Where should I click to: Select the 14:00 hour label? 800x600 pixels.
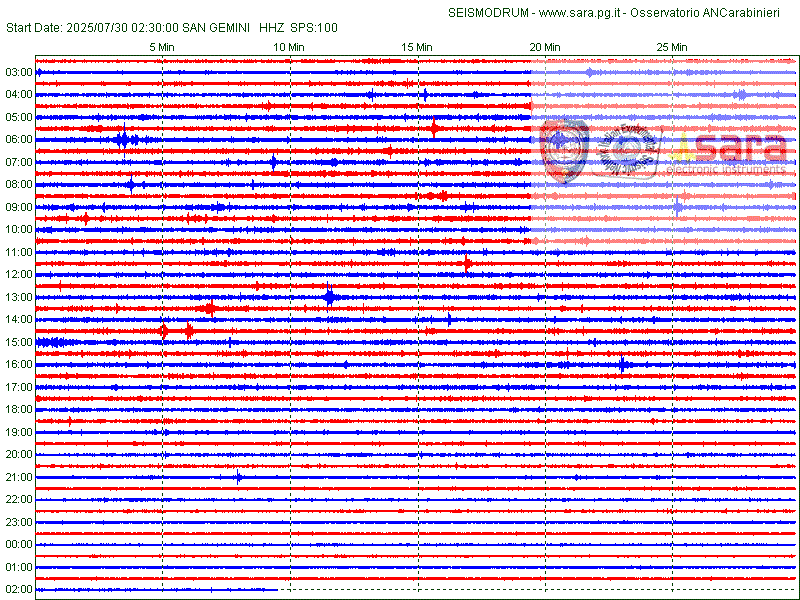tap(19, 319)
